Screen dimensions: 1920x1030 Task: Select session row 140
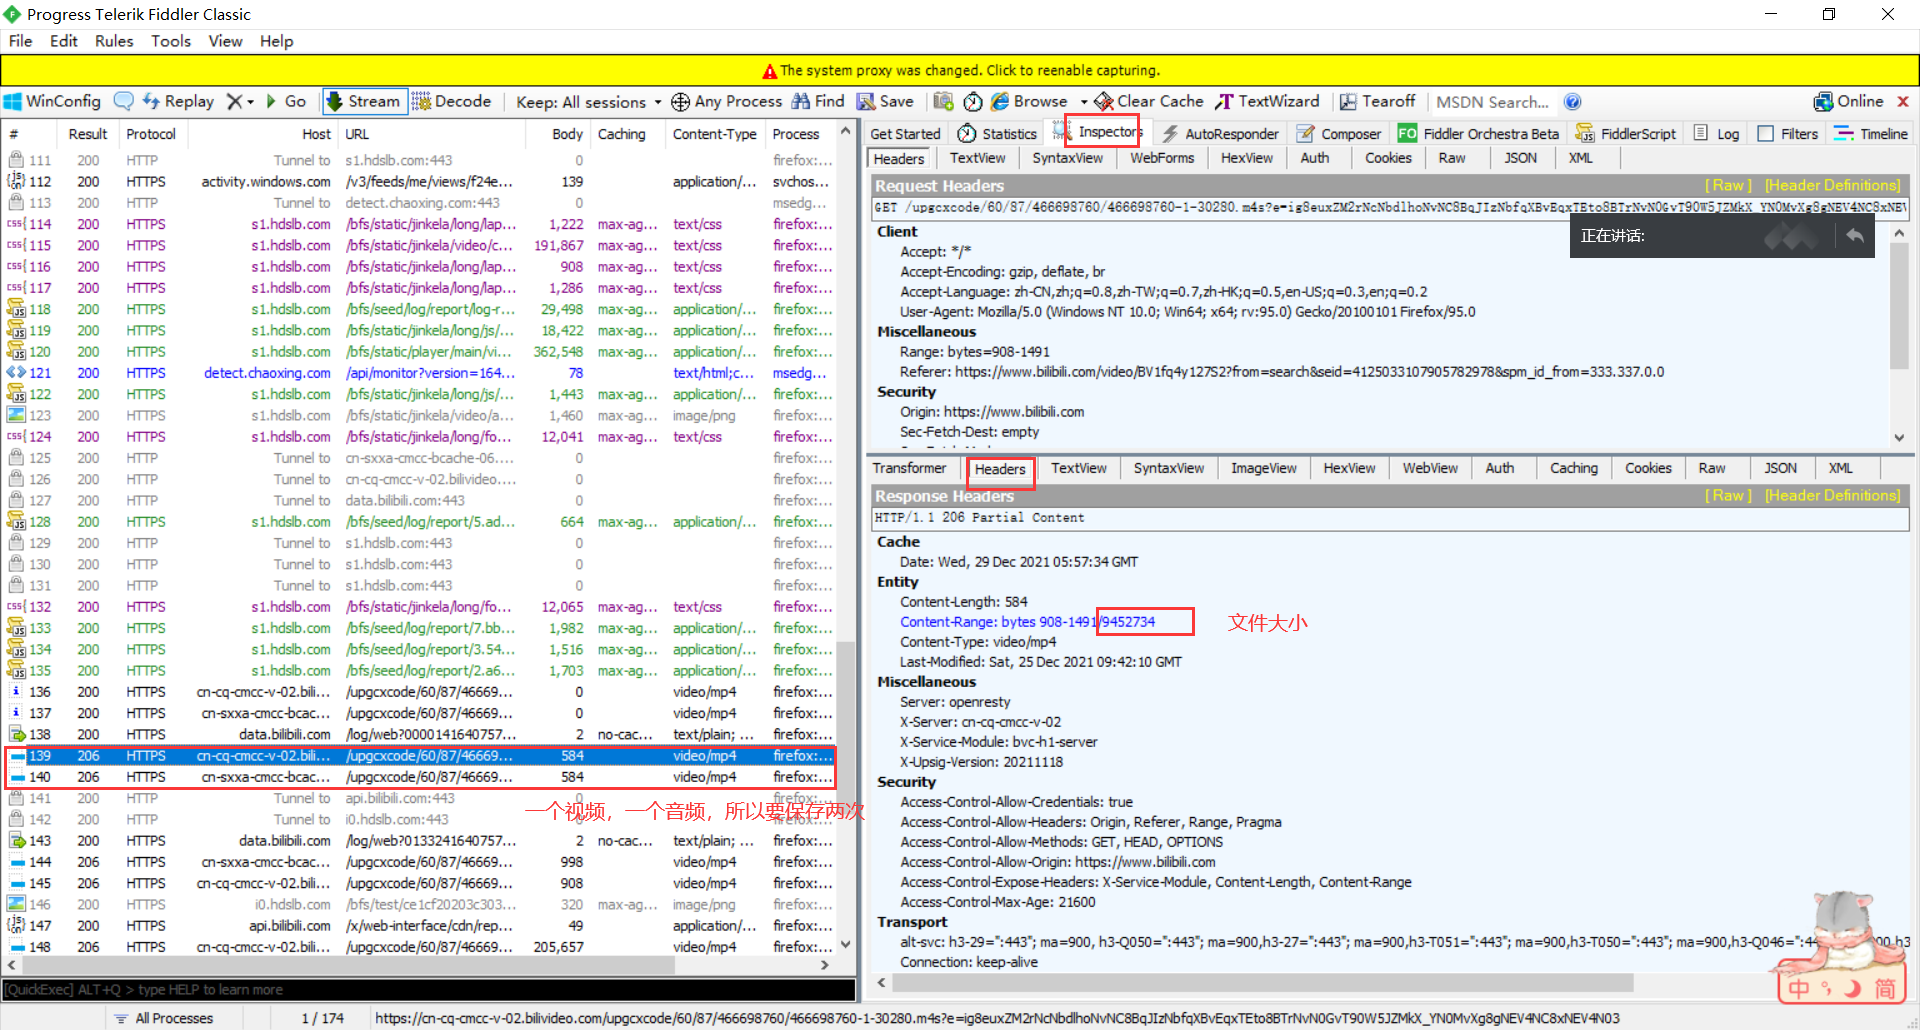point(420,777)
